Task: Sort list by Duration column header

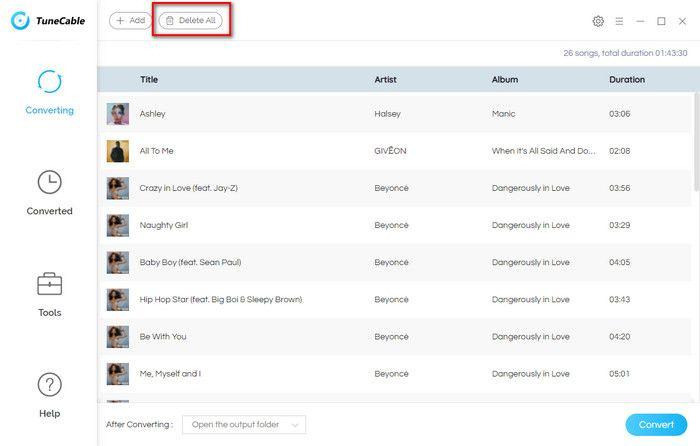Action: click(627, 79)
